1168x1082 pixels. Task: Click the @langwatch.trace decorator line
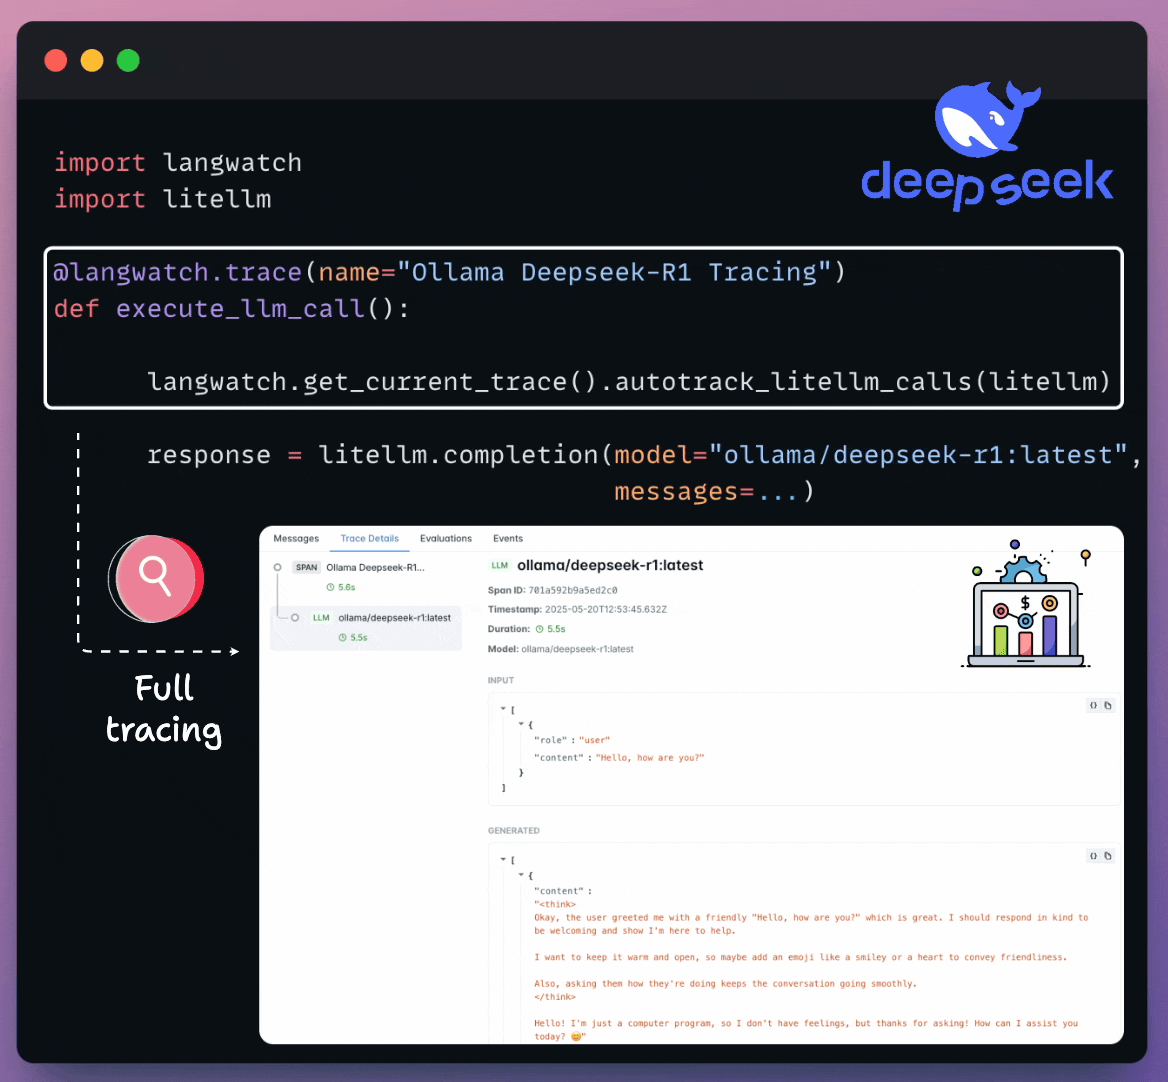coord(449,272)
